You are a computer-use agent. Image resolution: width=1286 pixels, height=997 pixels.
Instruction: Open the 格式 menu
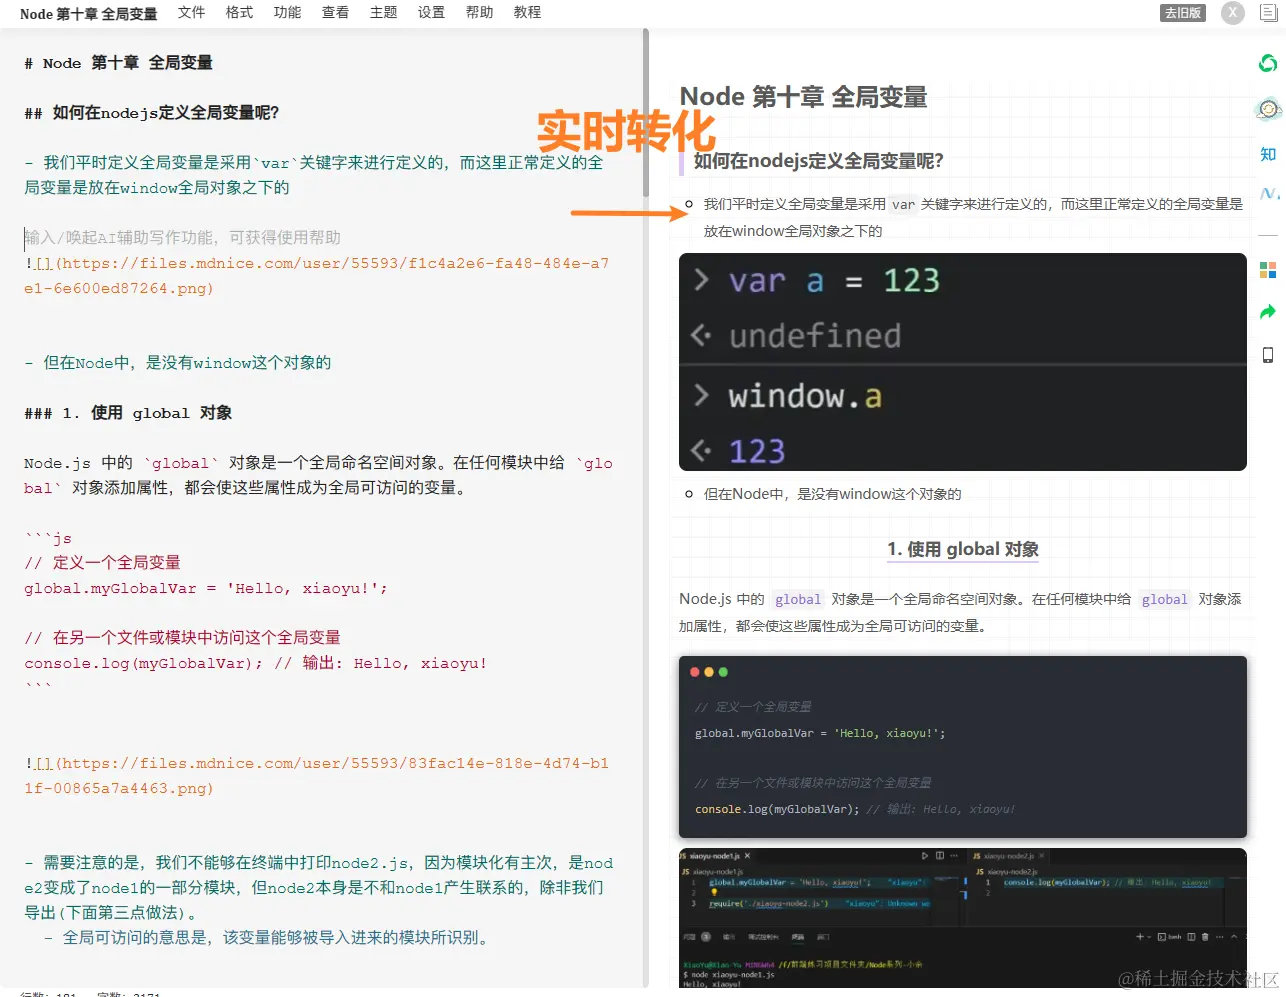239,12
